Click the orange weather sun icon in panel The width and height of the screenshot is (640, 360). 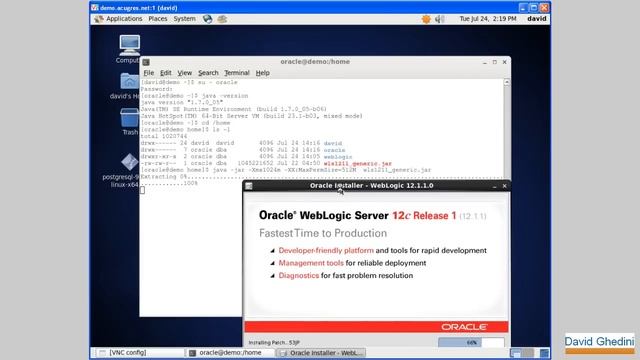(426, 19)
